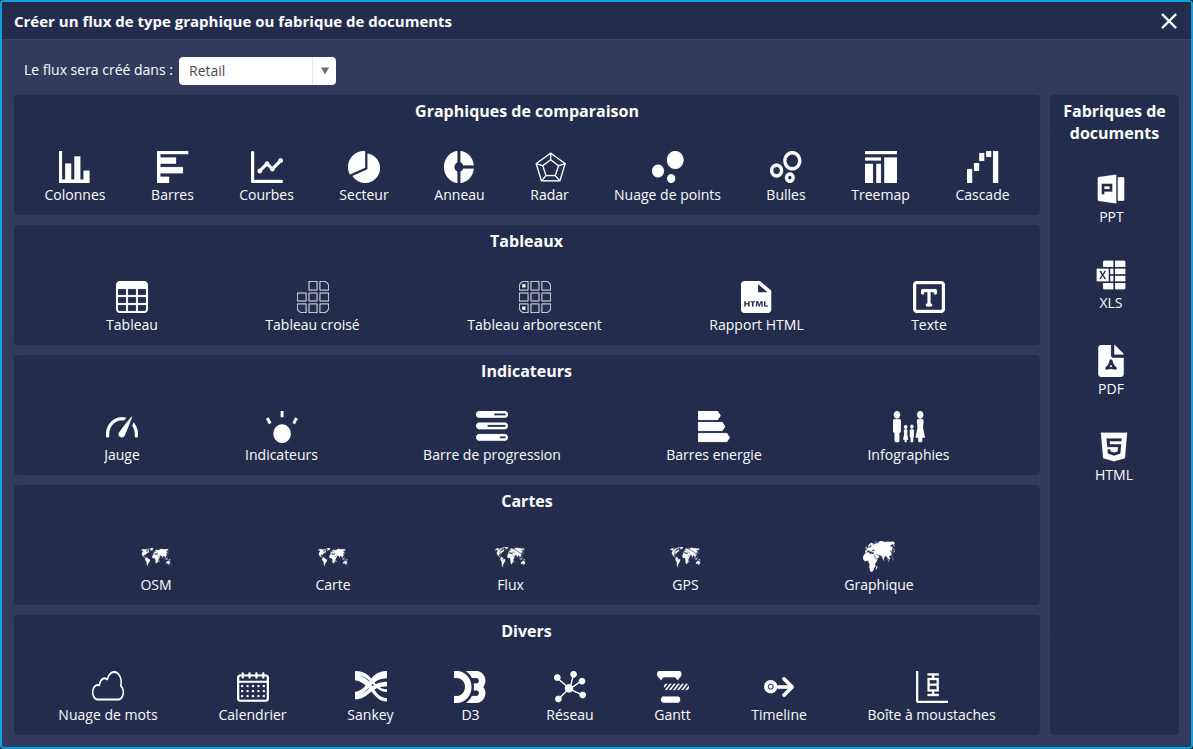
Task: Open the Retail role dropdown
Action: pos(257,71)
